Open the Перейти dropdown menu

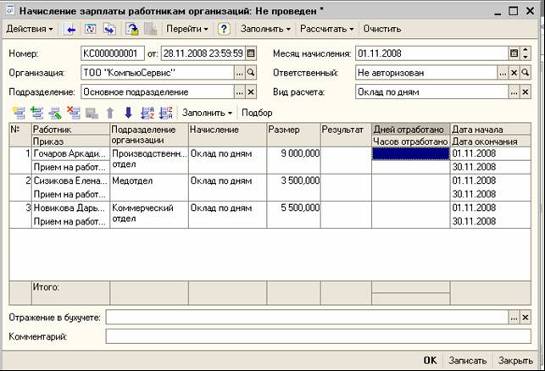(187, 29)
